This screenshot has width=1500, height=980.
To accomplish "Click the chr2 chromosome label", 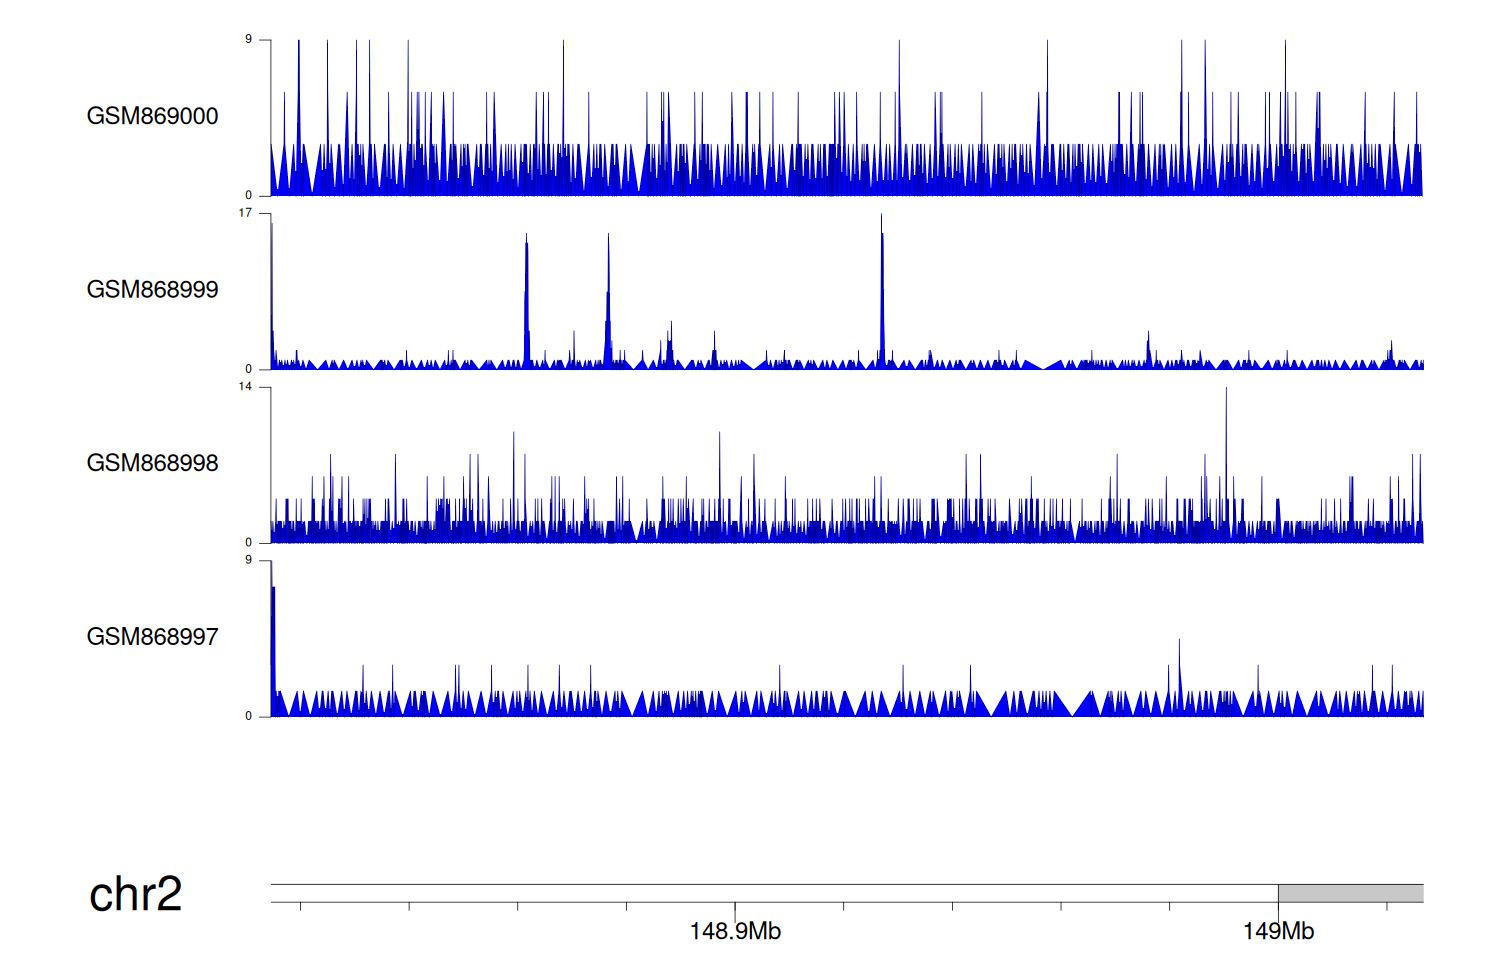I will [135, 894].
